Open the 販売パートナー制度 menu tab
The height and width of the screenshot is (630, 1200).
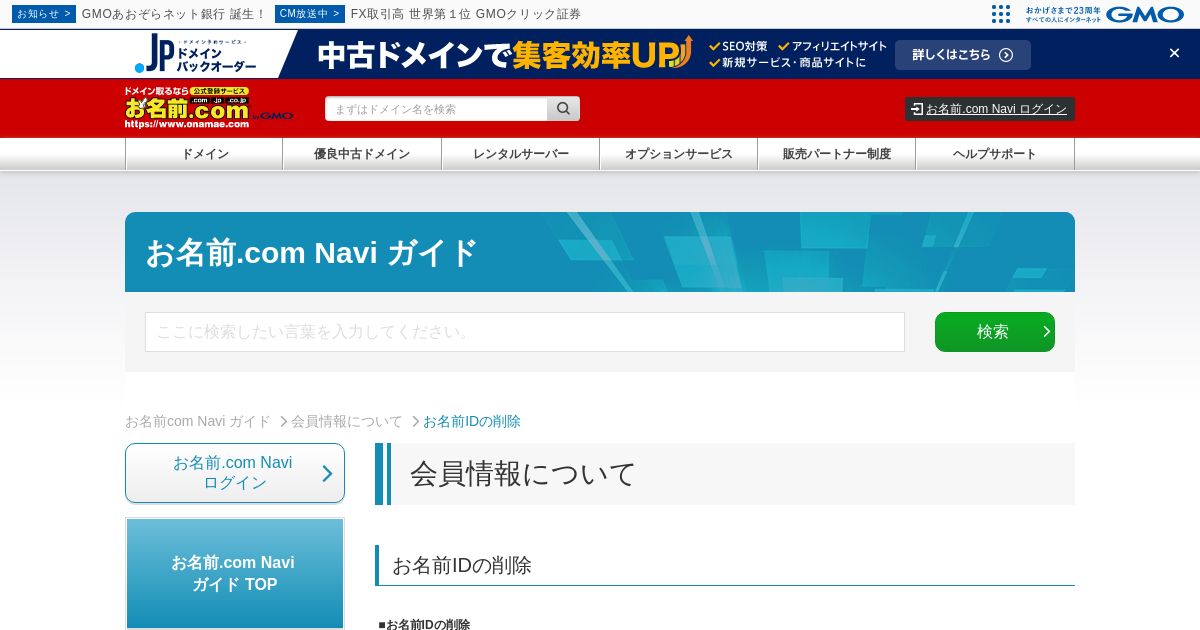836,154
